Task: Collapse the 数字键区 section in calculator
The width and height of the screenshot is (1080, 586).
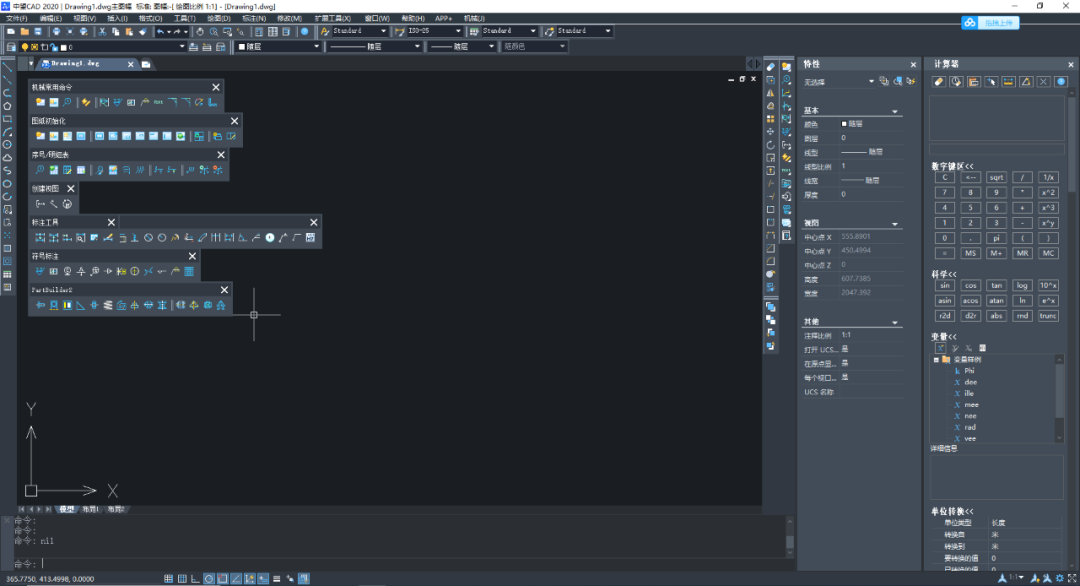Action: [x=953, y=166]
